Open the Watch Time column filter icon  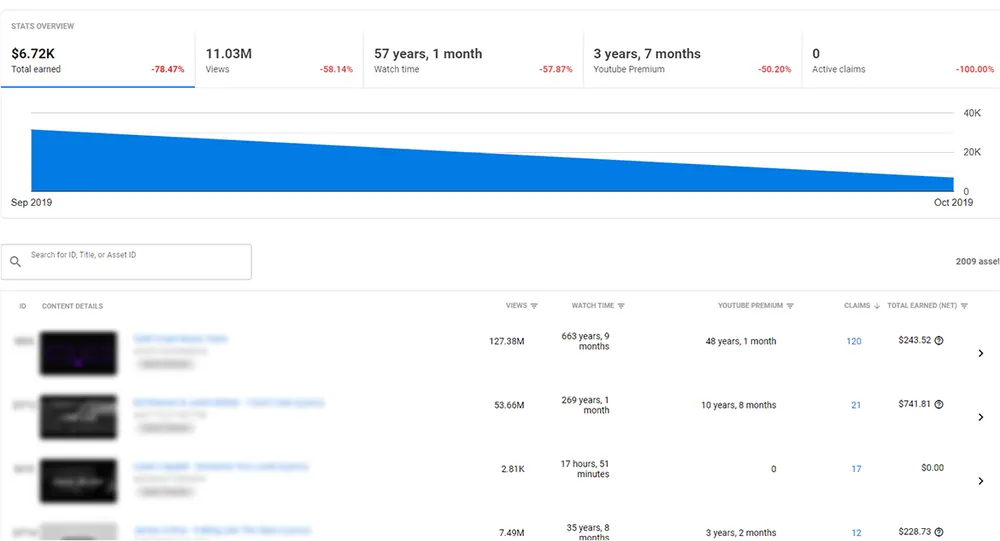[621, 306]
